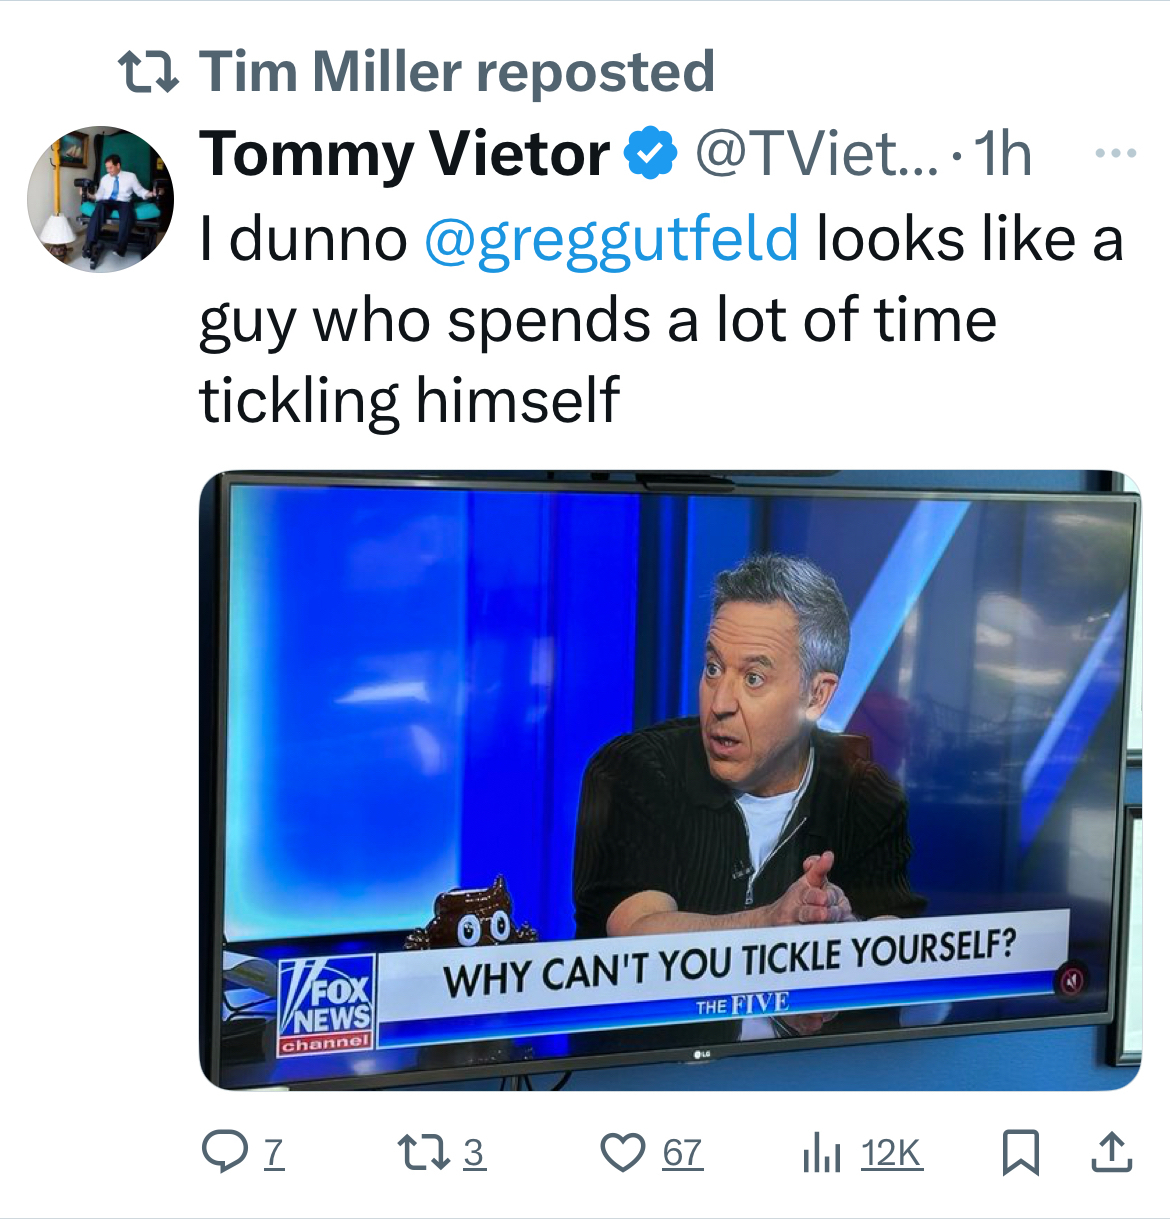Viewport: 1170px width, 1231px height.
Task: Click the blue verified checkmark badge
Action: pos(651,153)
